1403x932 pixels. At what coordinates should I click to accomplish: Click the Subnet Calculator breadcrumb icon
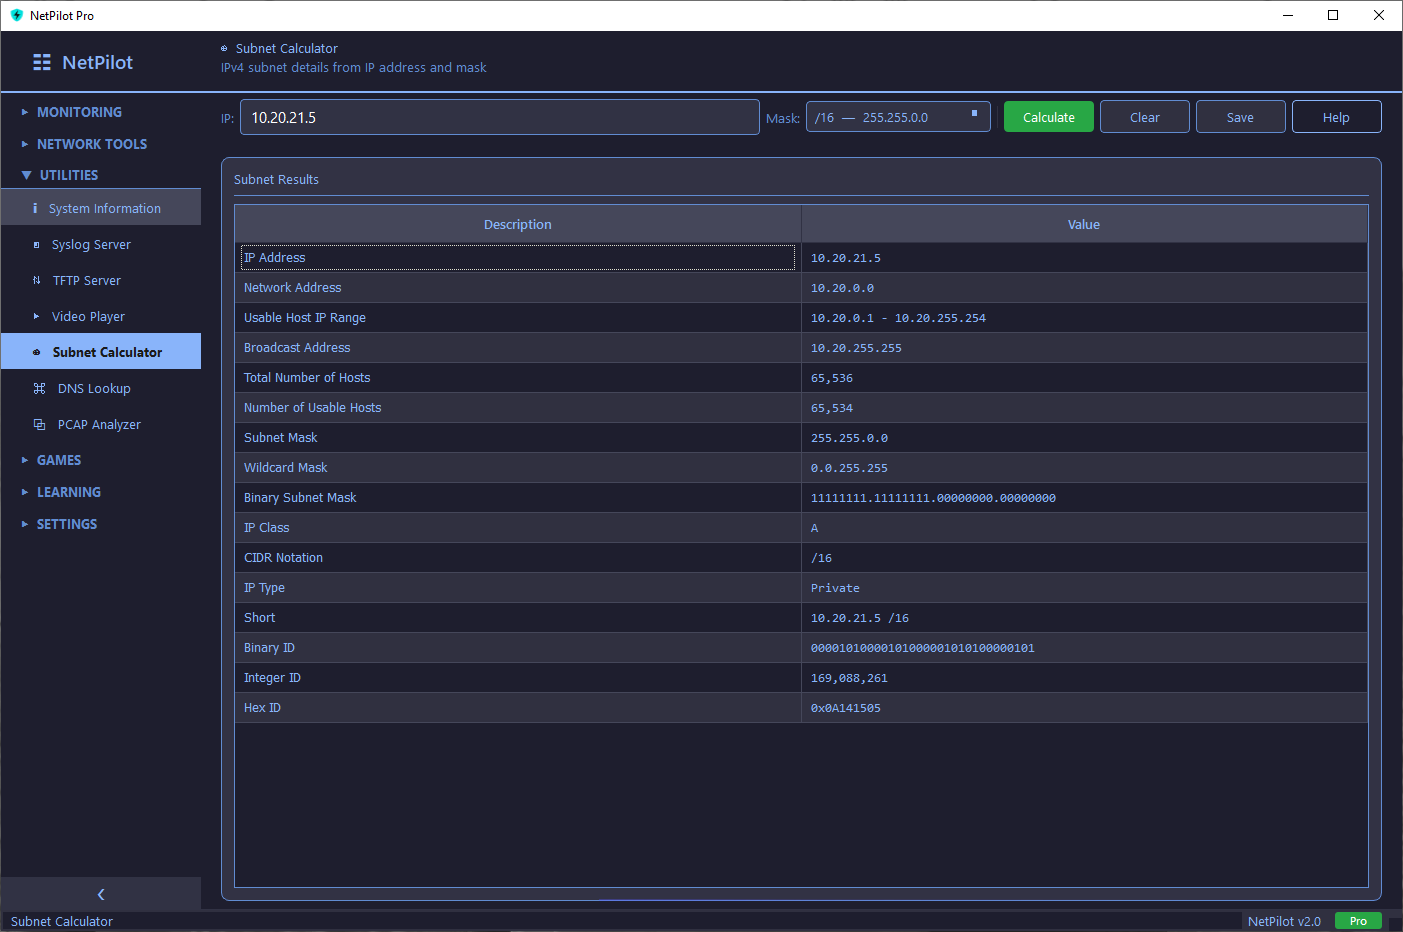224,48
